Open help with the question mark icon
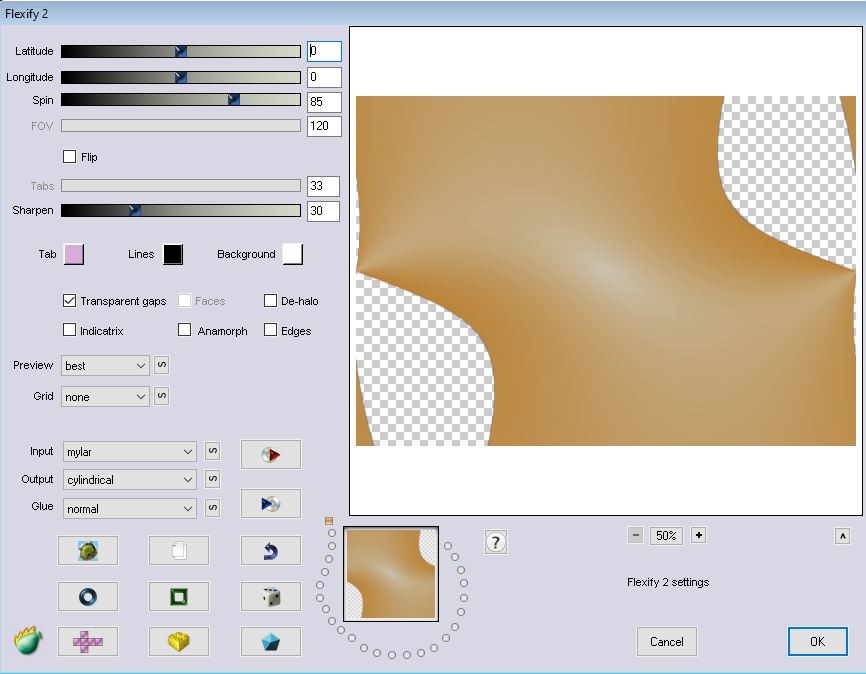 [x=496, y=543]
